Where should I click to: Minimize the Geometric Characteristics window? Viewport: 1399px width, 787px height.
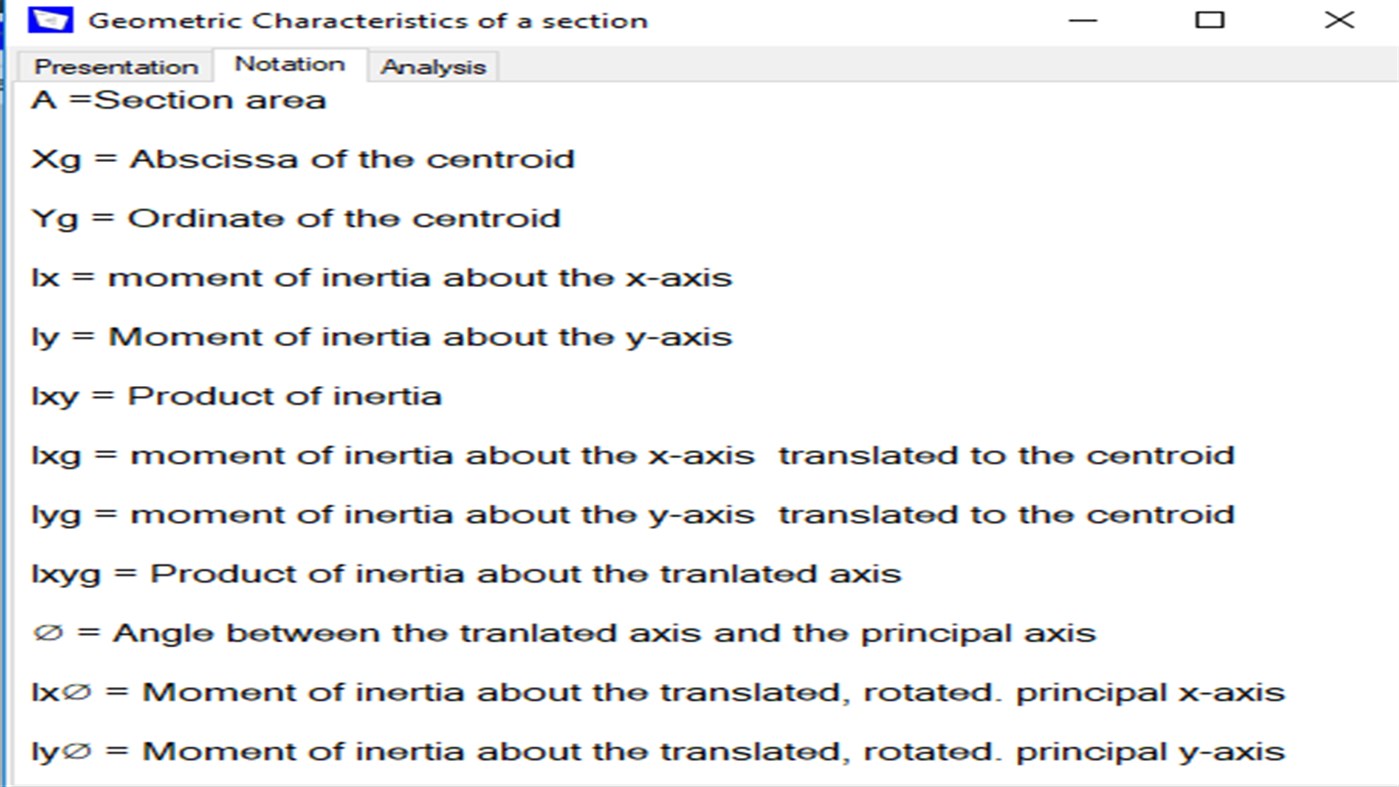(x=1083, y=20)
